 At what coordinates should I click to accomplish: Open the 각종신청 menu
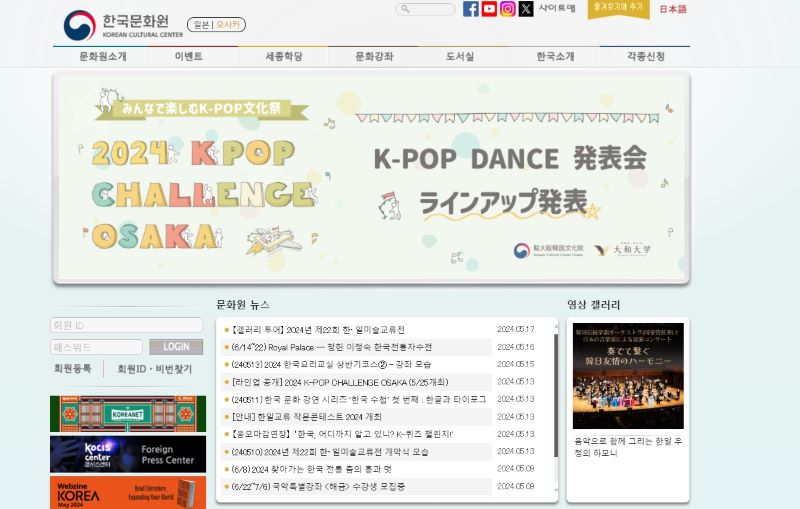click(646, 56)
